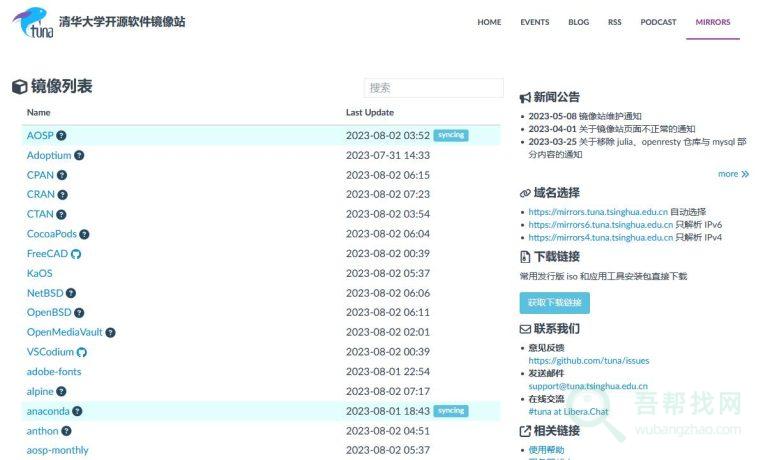Click the help icon next to AOSP
768x460 pixels.
pos(61,135)
